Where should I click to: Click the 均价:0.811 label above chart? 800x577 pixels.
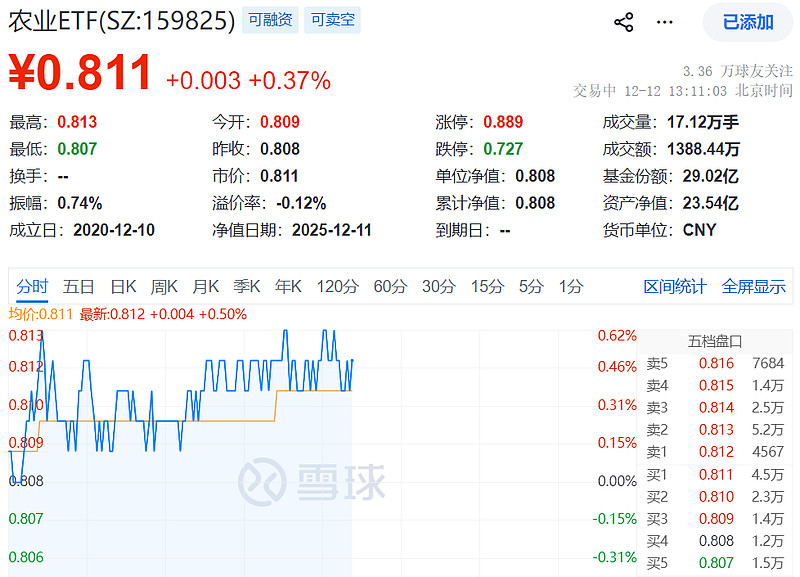coord(41,314)
